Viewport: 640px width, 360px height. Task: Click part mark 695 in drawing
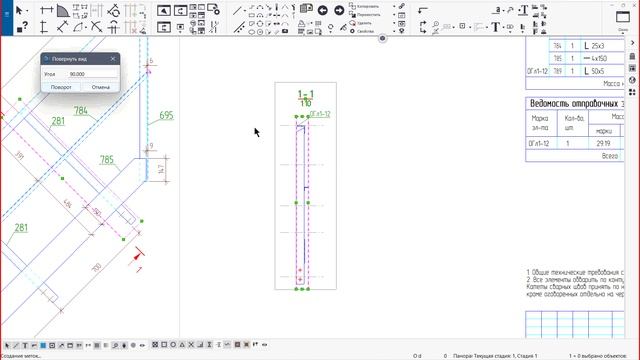(x=166, y=115)
